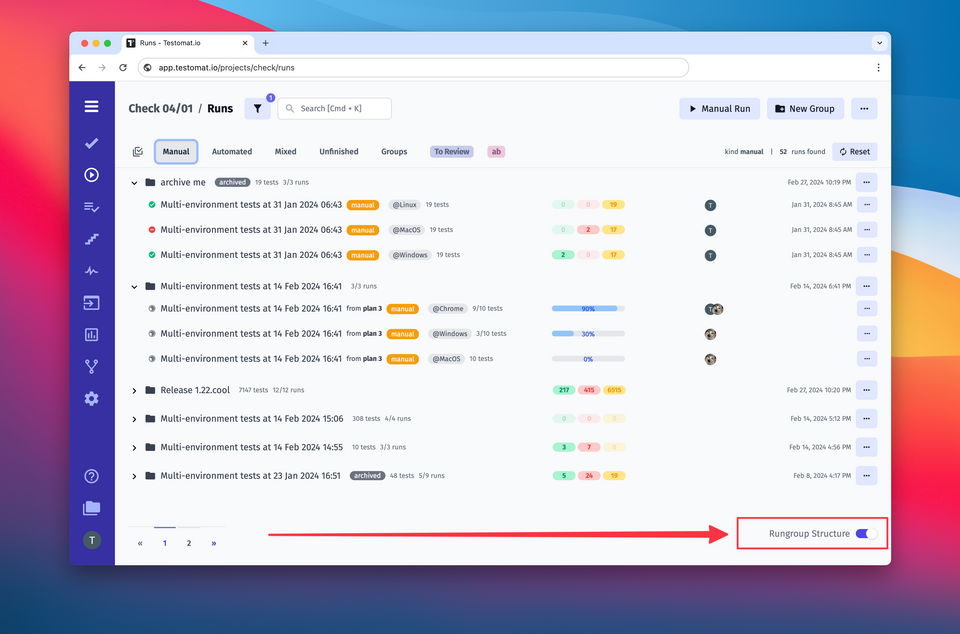Open the browser three-dot menu
Viewport: 960px width, 634px height.
[x=878, y=67]
